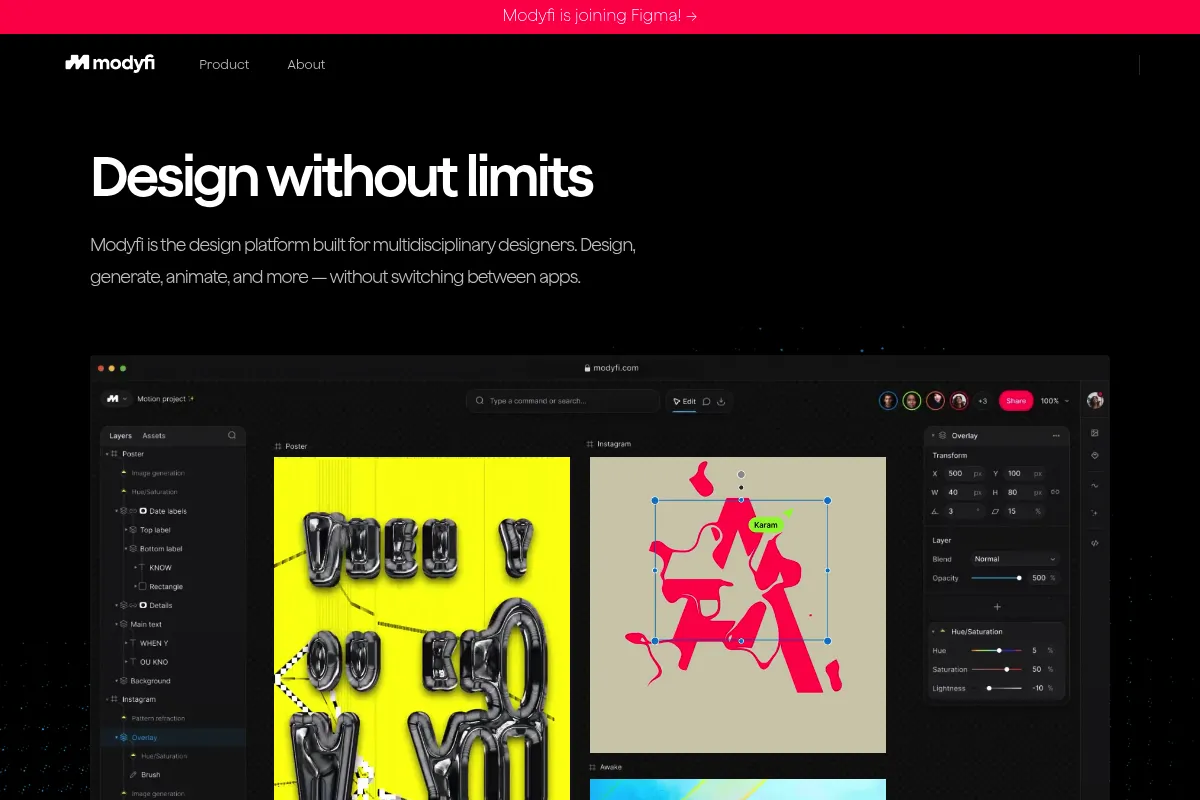Image resolution: width=1200 pixels, height=800 pixels.
Task: Select the Rectangle layer
Action: 165,587
